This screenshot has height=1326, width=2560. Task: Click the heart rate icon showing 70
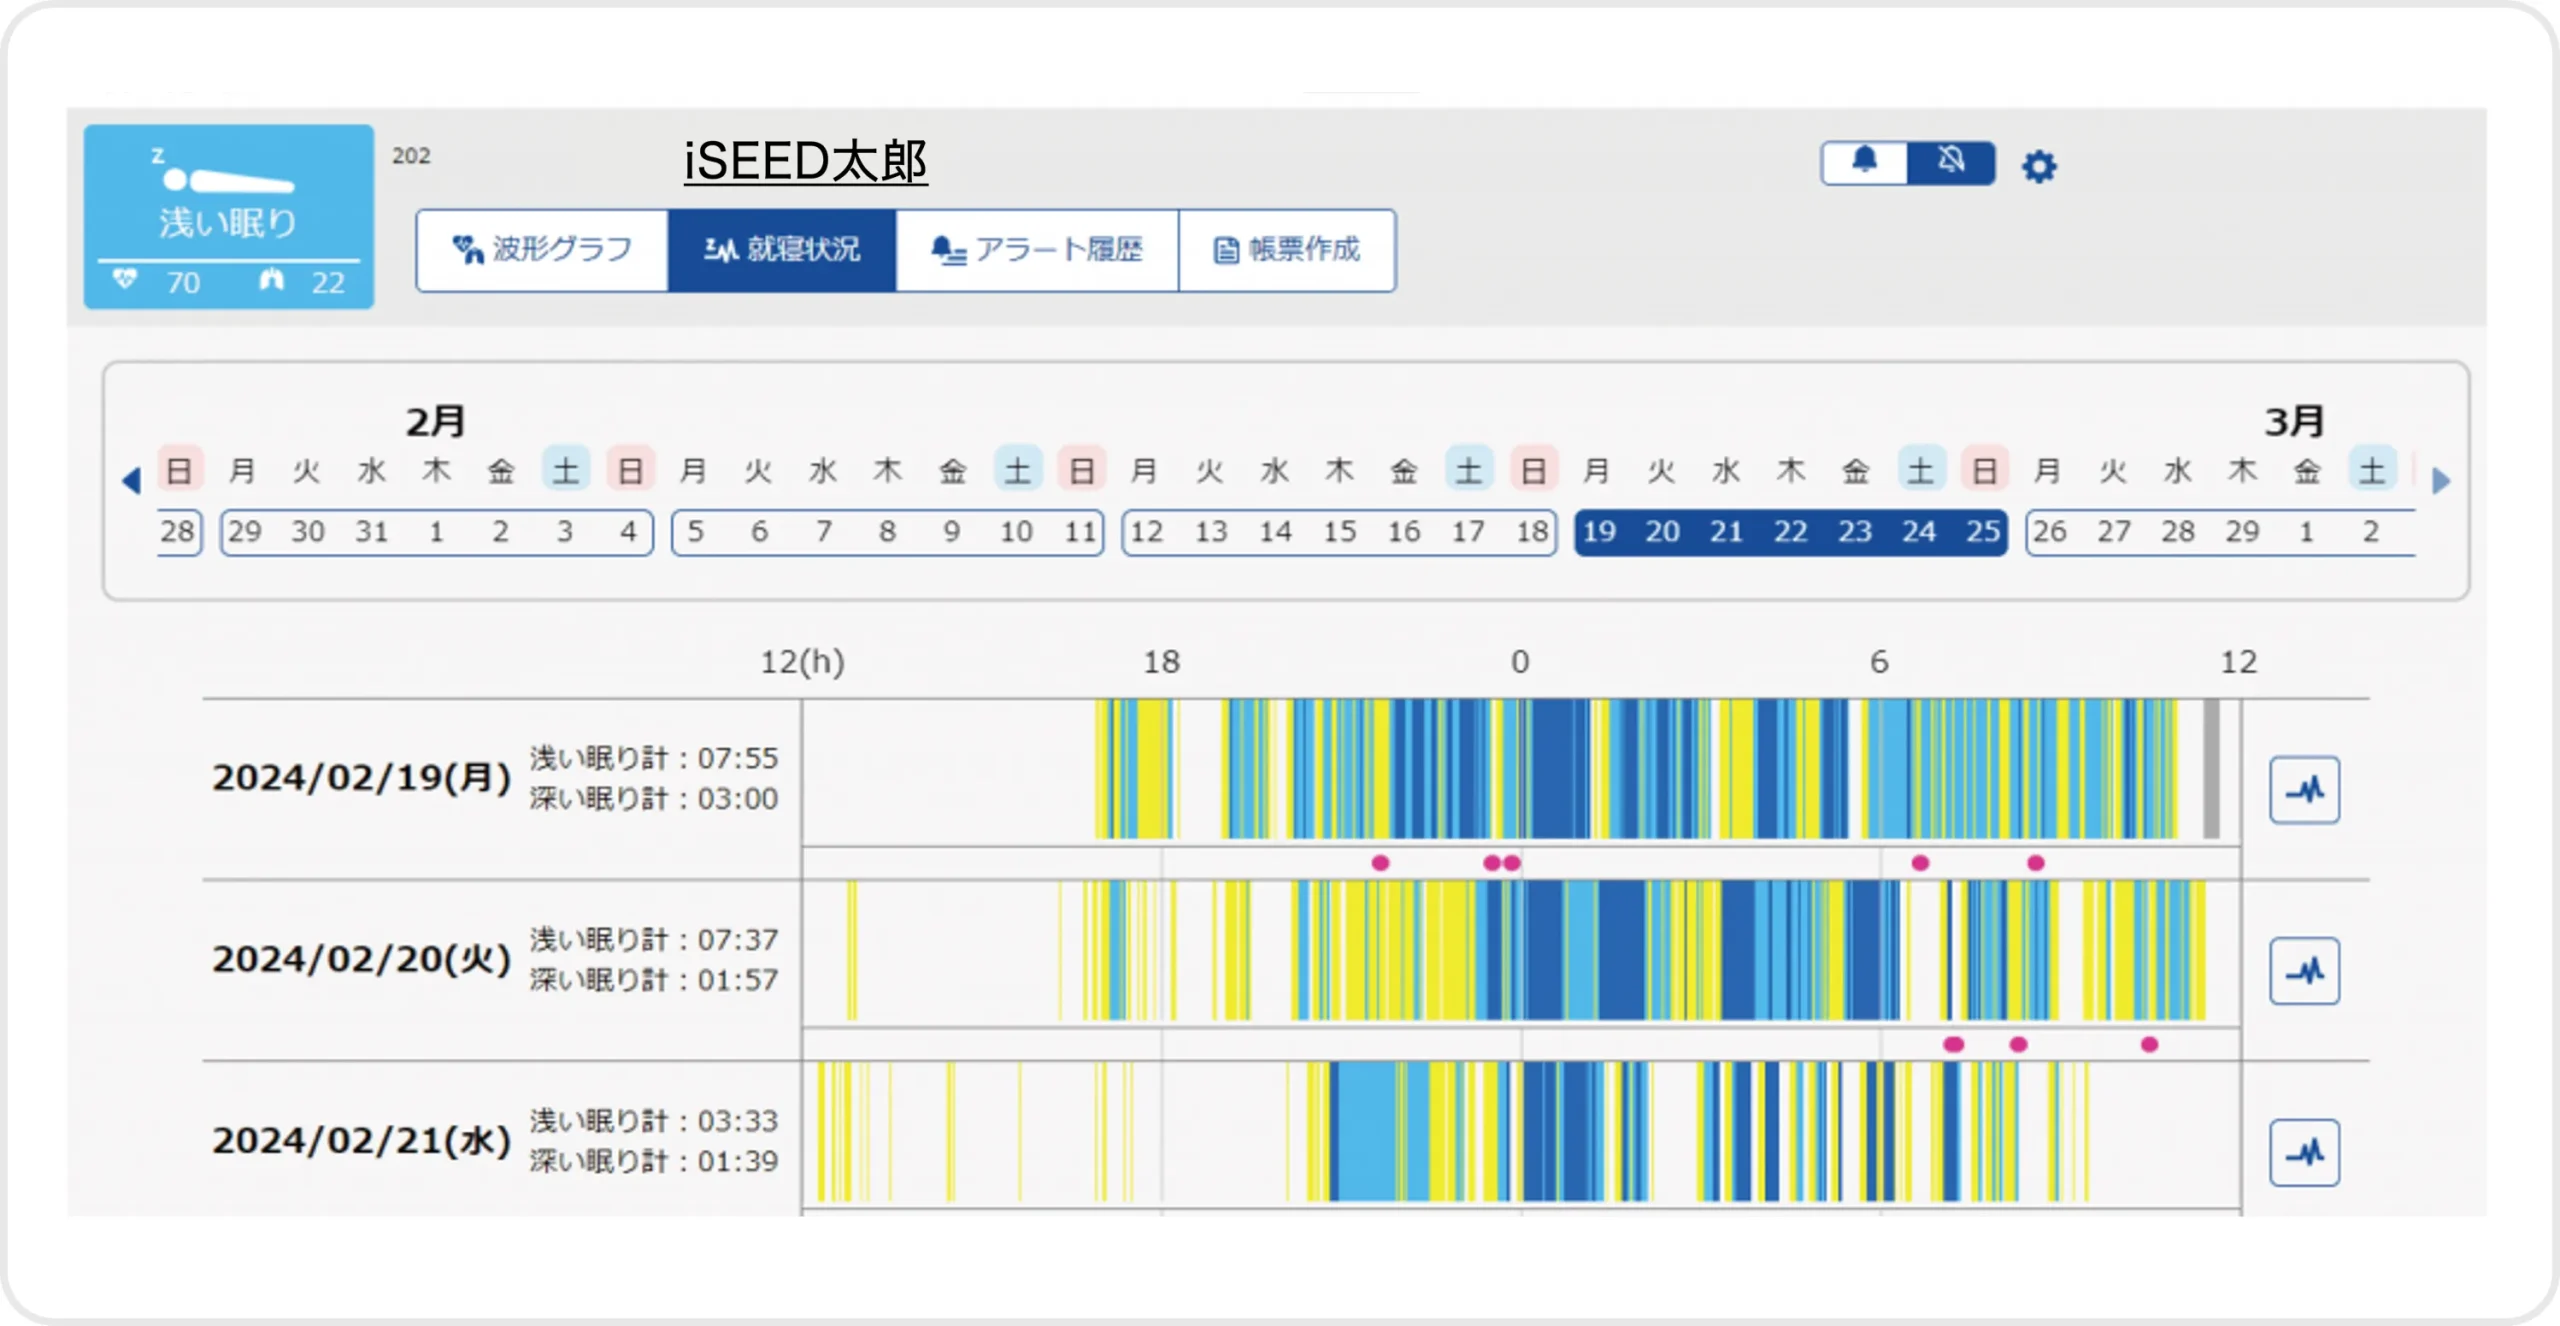(x=125, y=280)
